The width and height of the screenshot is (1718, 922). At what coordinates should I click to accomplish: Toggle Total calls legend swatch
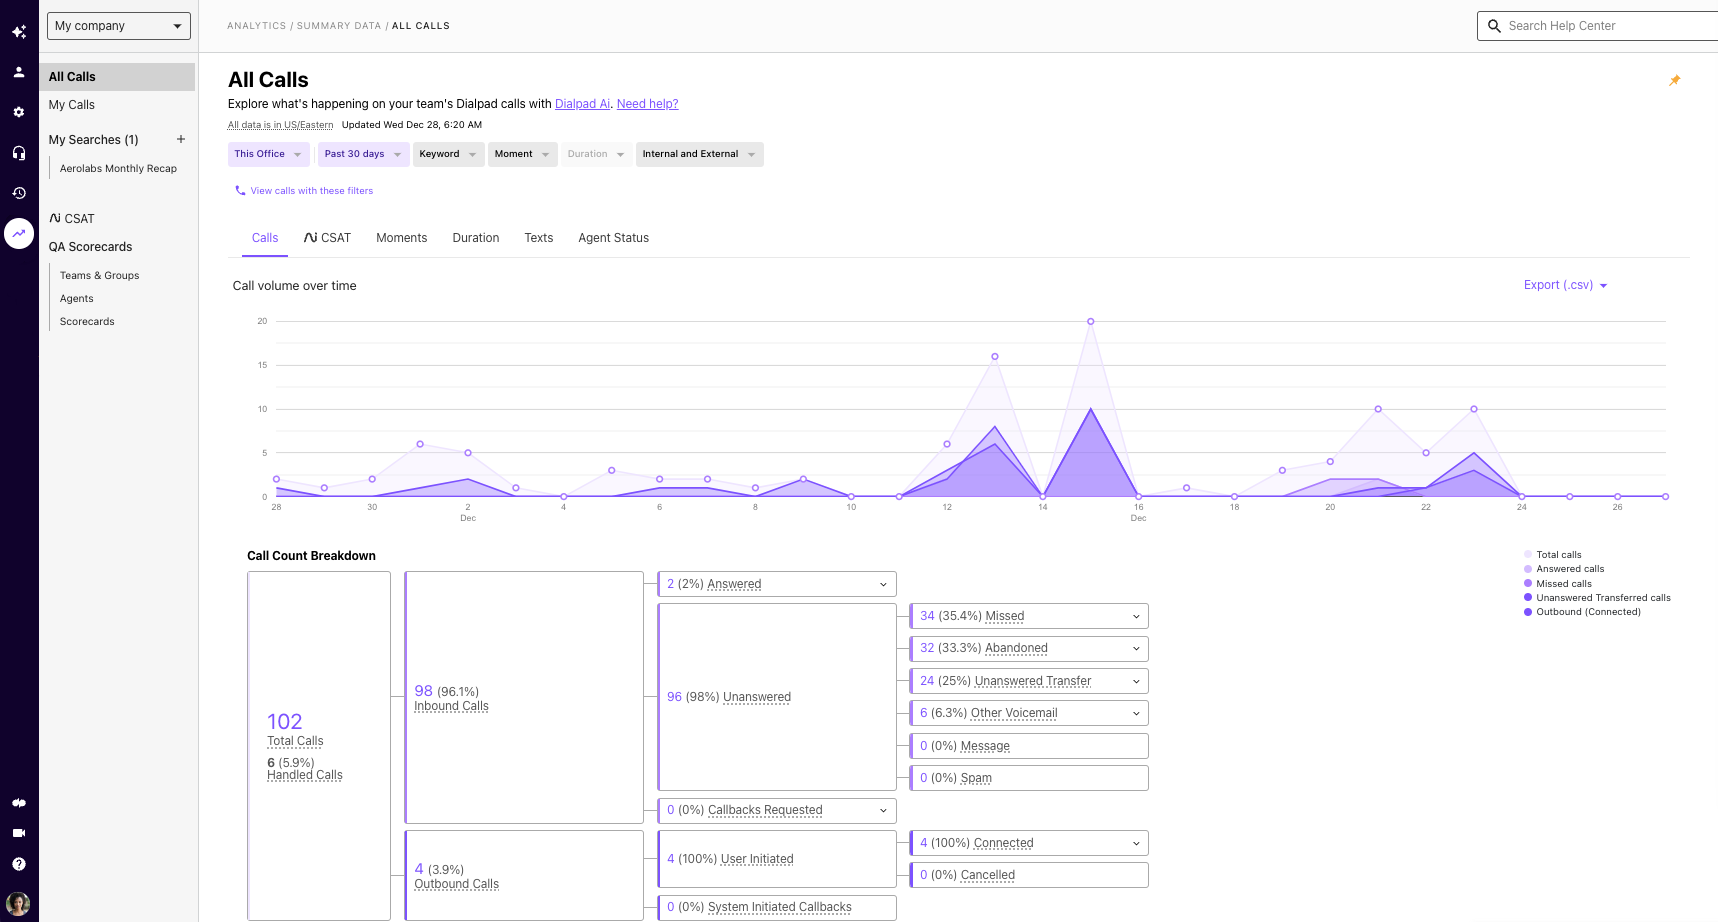(x=1528, y=555)
